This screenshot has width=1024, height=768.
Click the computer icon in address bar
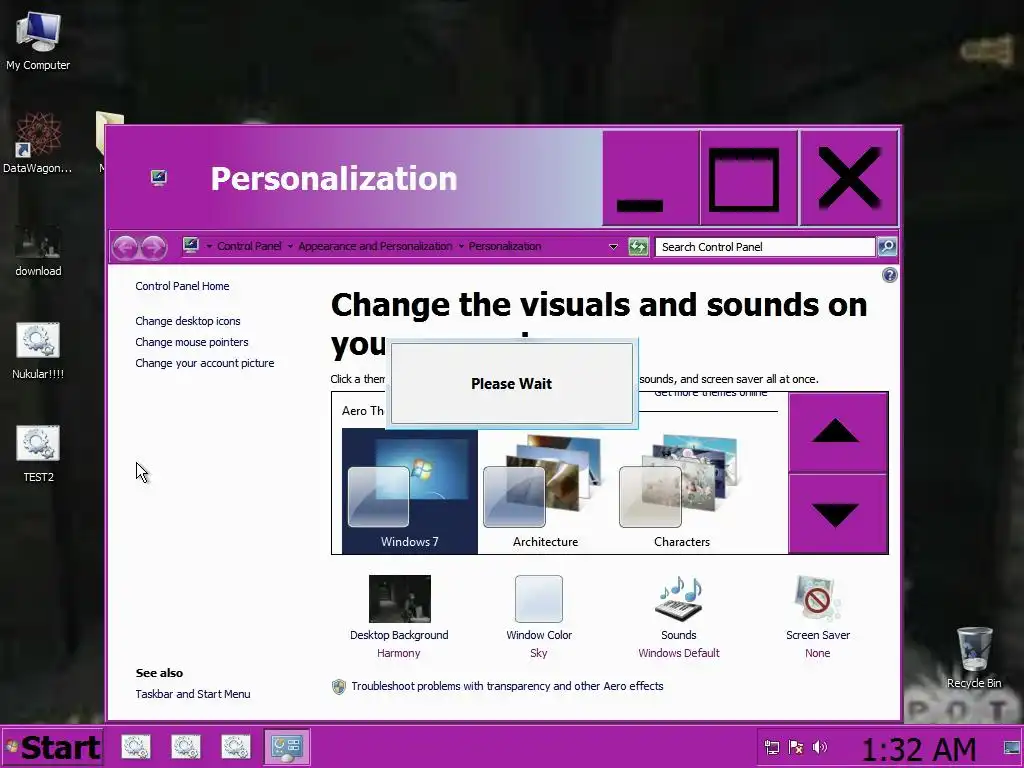click(191, 246)
